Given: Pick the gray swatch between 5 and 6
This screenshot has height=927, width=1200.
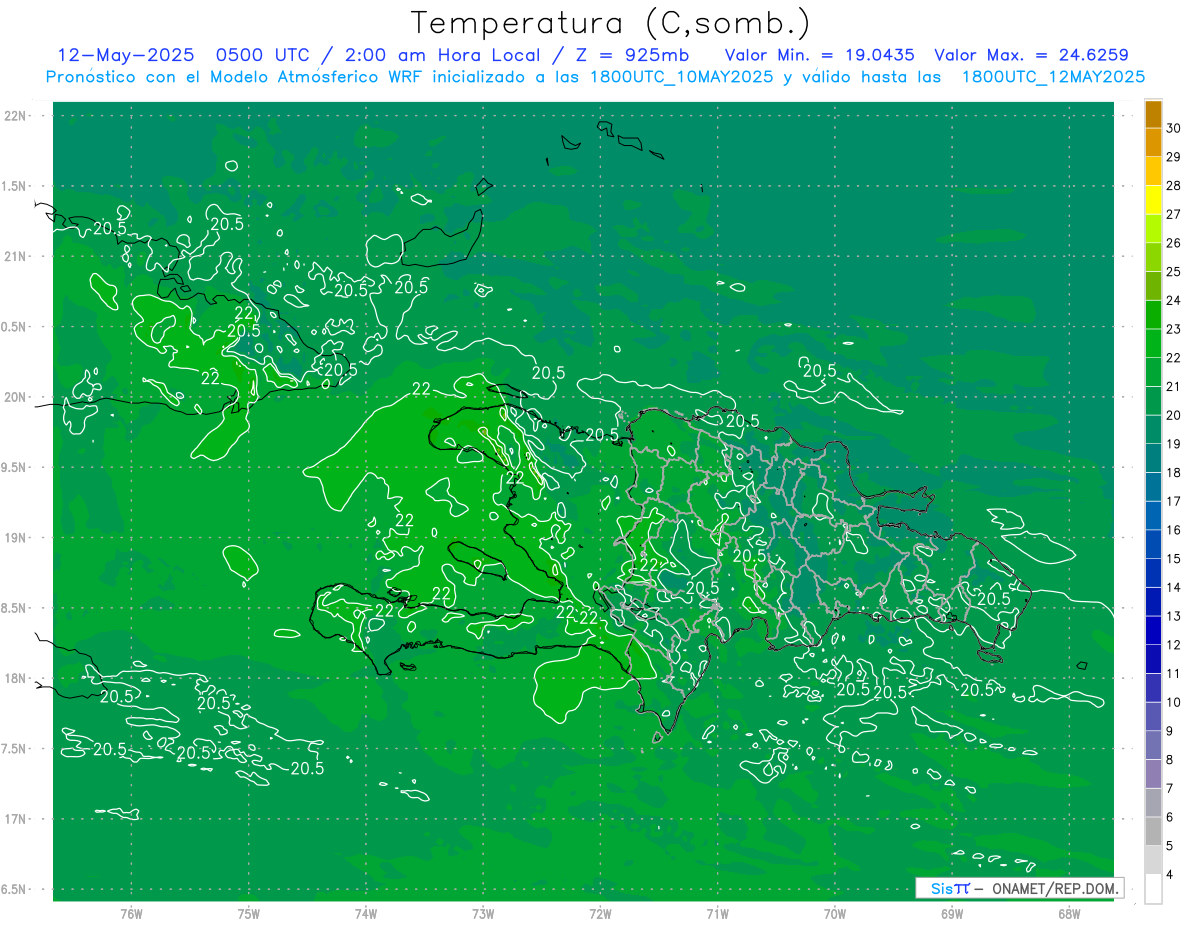Looking at the screenshot, I should [x=1153, y=831].
